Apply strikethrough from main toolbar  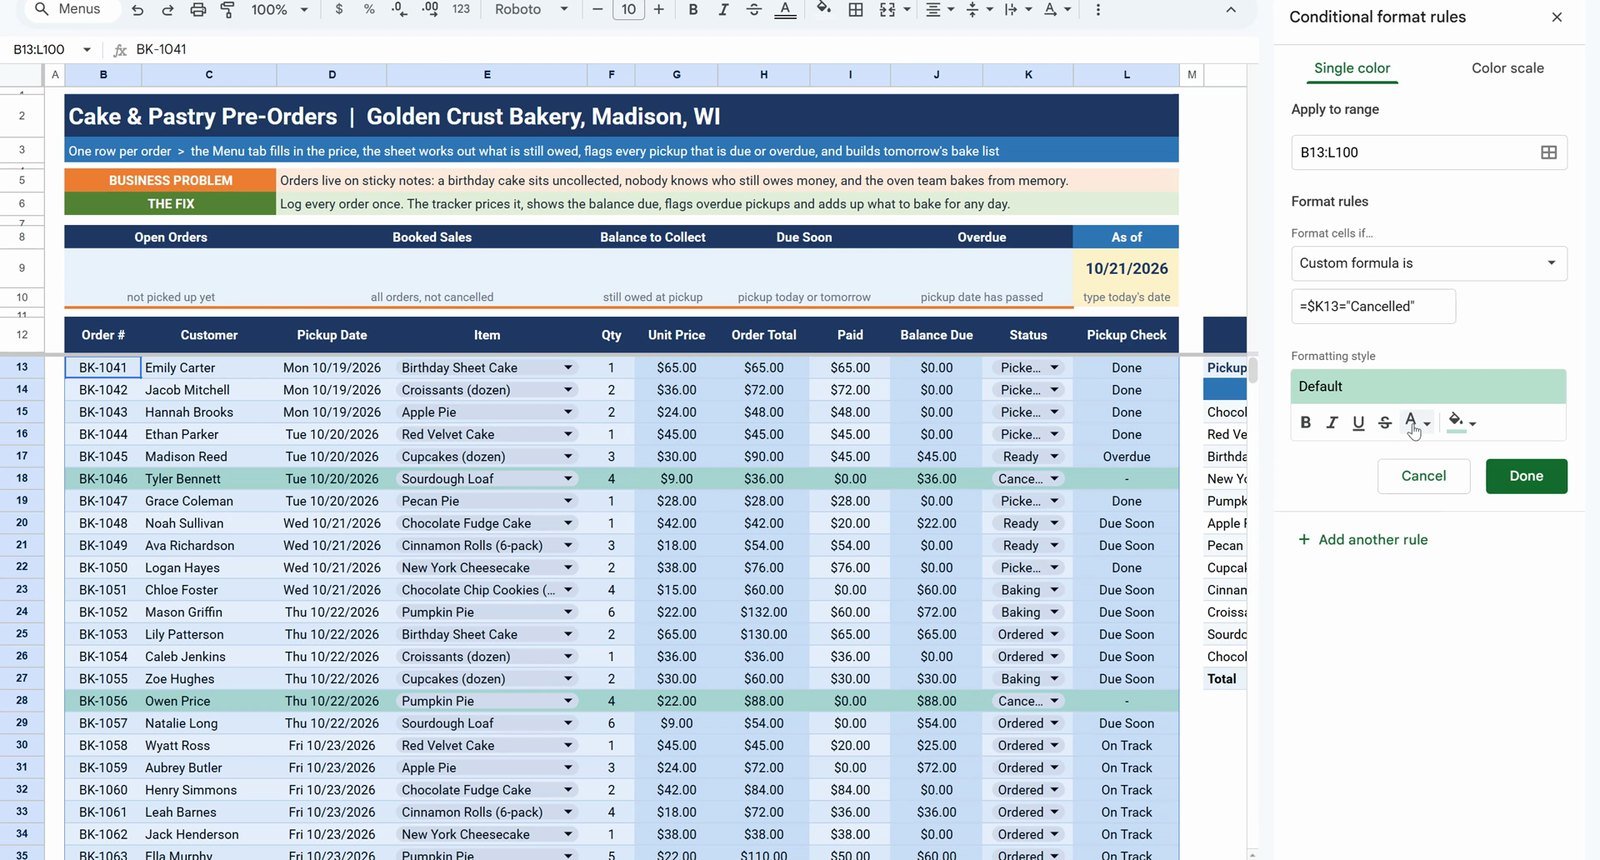(x=754, y=10)
